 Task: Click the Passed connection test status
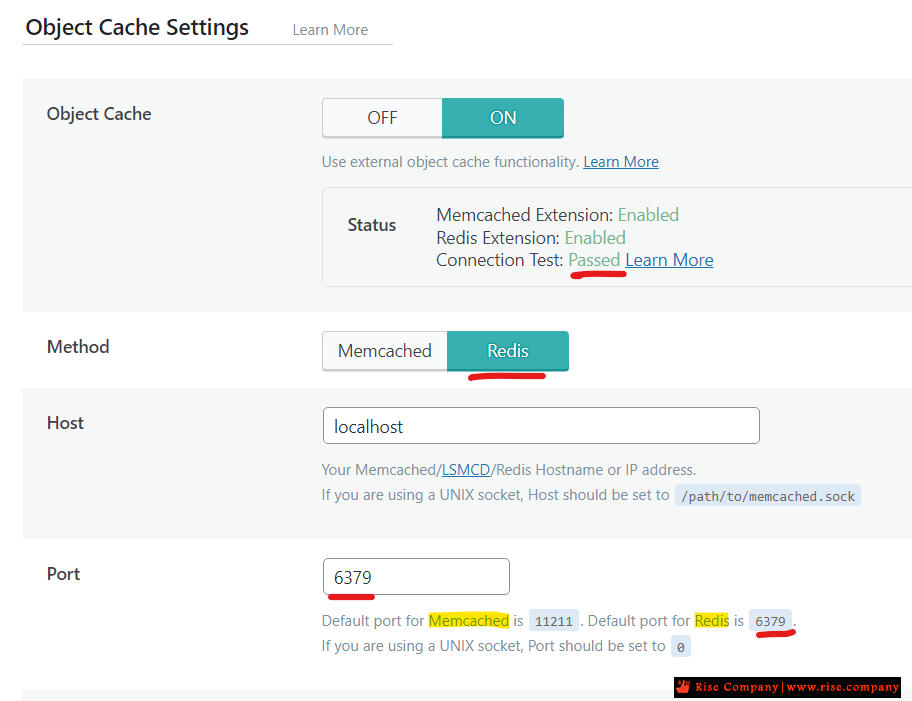(594, 260)
